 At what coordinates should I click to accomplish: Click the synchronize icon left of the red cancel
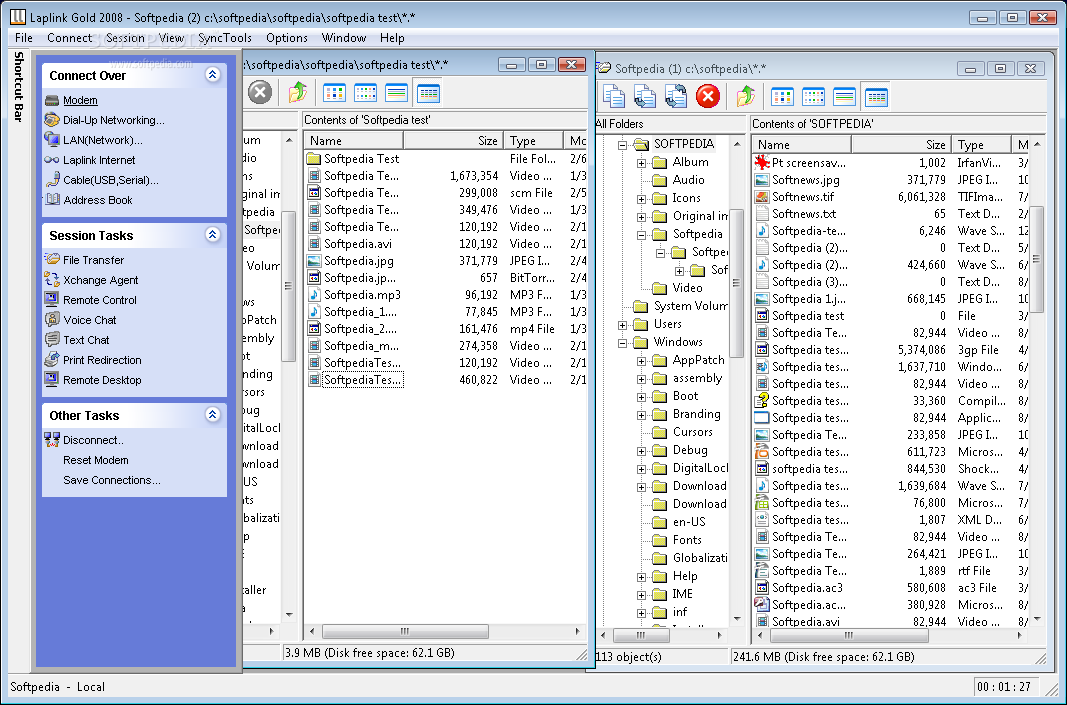pos(676,96)
